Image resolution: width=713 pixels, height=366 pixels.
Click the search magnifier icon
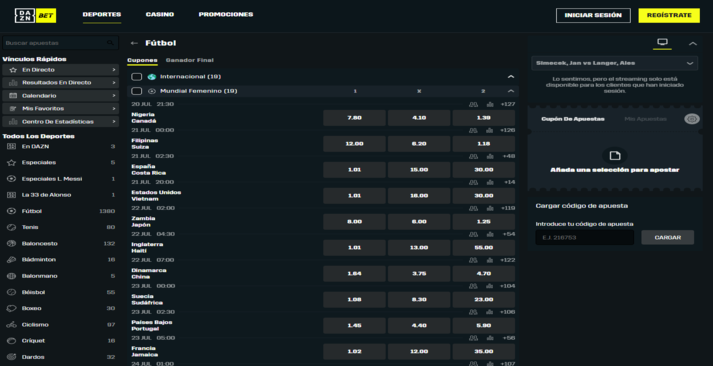[110, 43]
